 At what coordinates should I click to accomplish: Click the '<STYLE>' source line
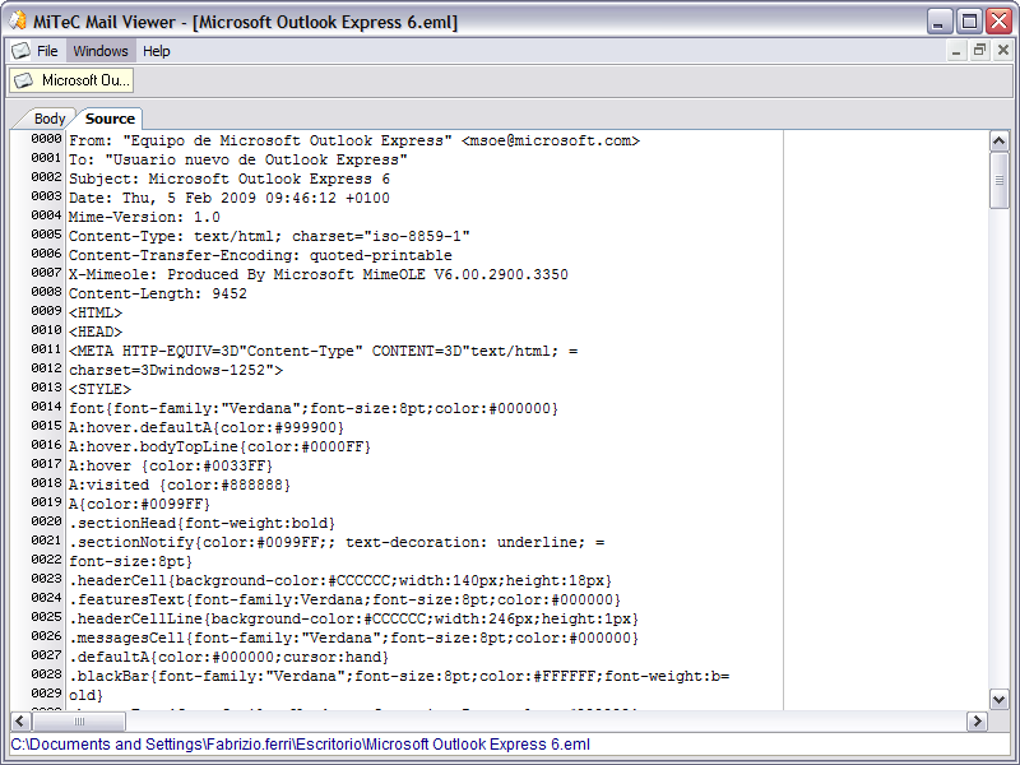pos(100,389)
